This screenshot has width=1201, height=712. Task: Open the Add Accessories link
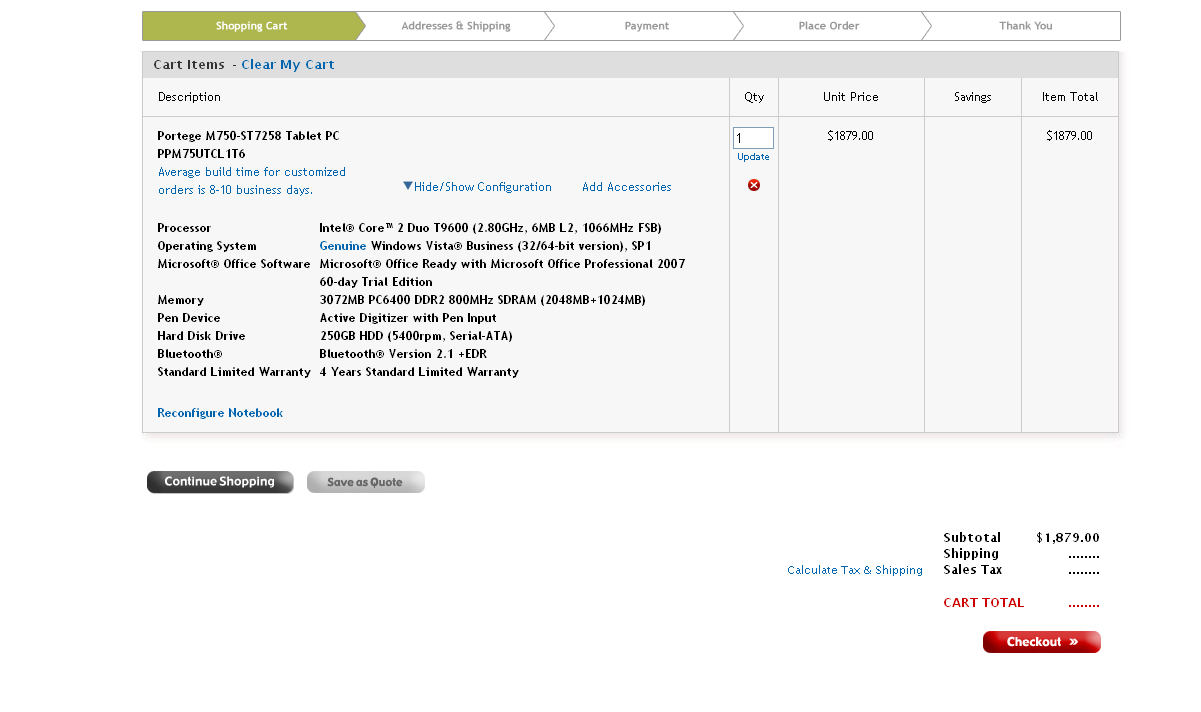(626, 187)
